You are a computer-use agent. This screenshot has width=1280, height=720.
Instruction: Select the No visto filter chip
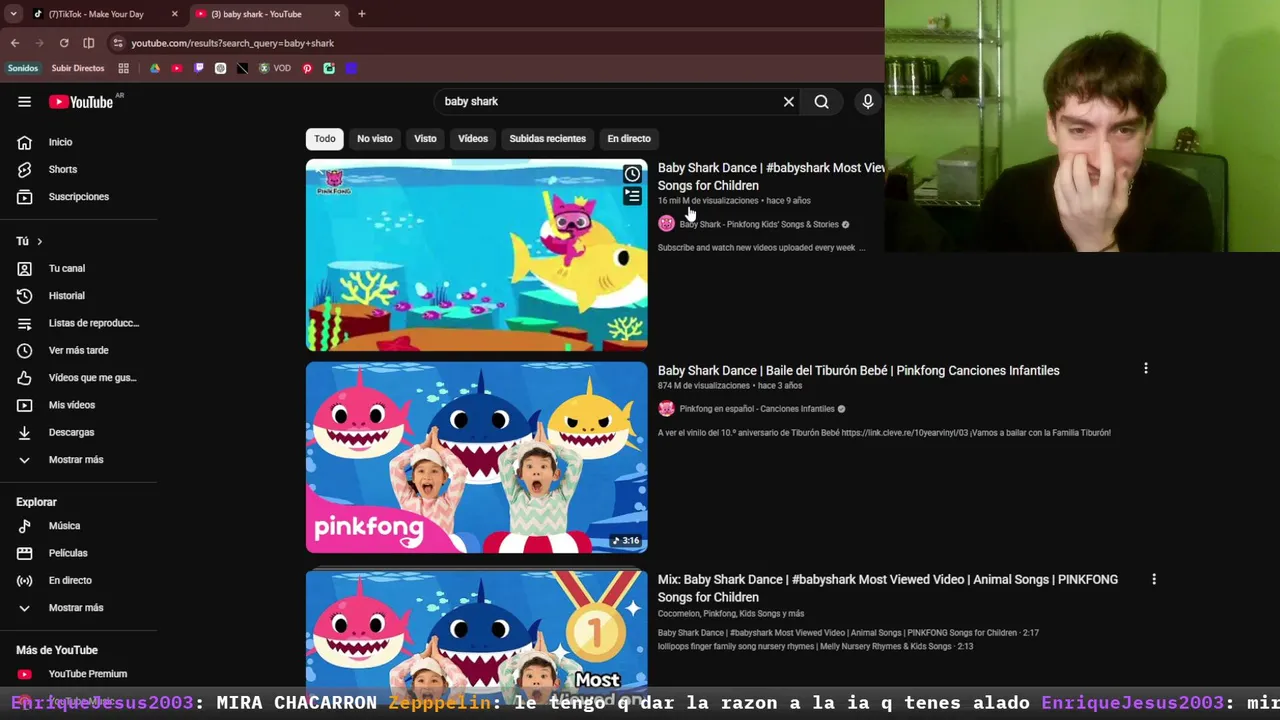tap(375, 139)
